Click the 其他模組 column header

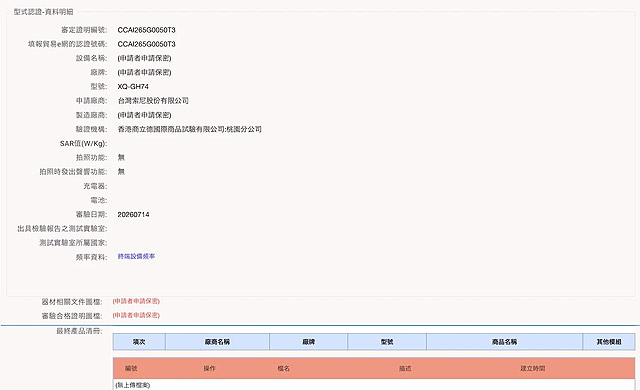click(609, 342)
